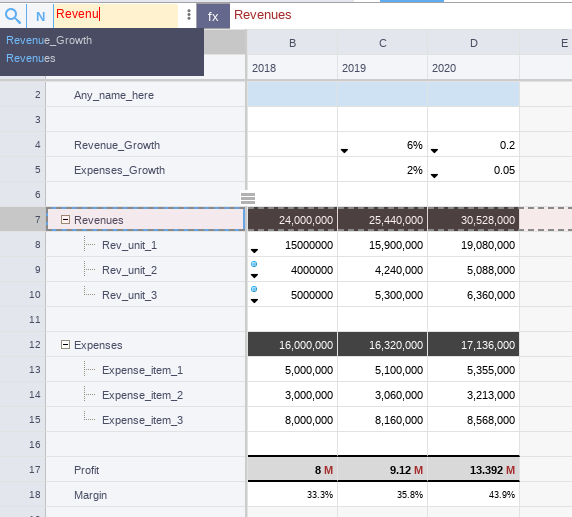
Task: Choose Revenues from the autocomplete list
Action: [31, 58]
